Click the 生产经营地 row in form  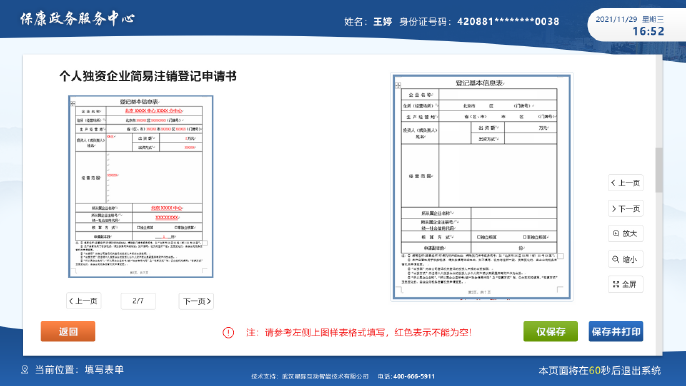pyautogui.click(x=479, y=117)
